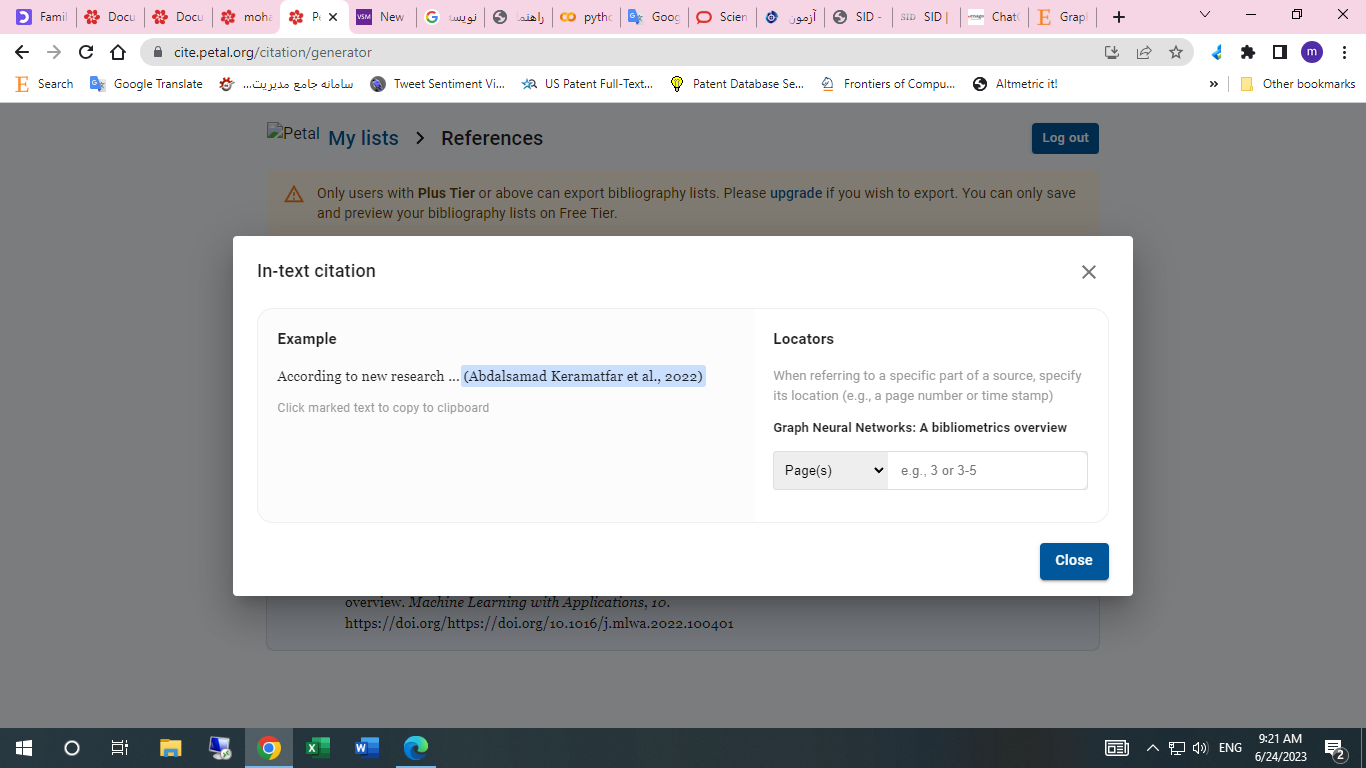1366x768 pixels.
Task: Open the Search bookmark
Action: coord(45,84)
